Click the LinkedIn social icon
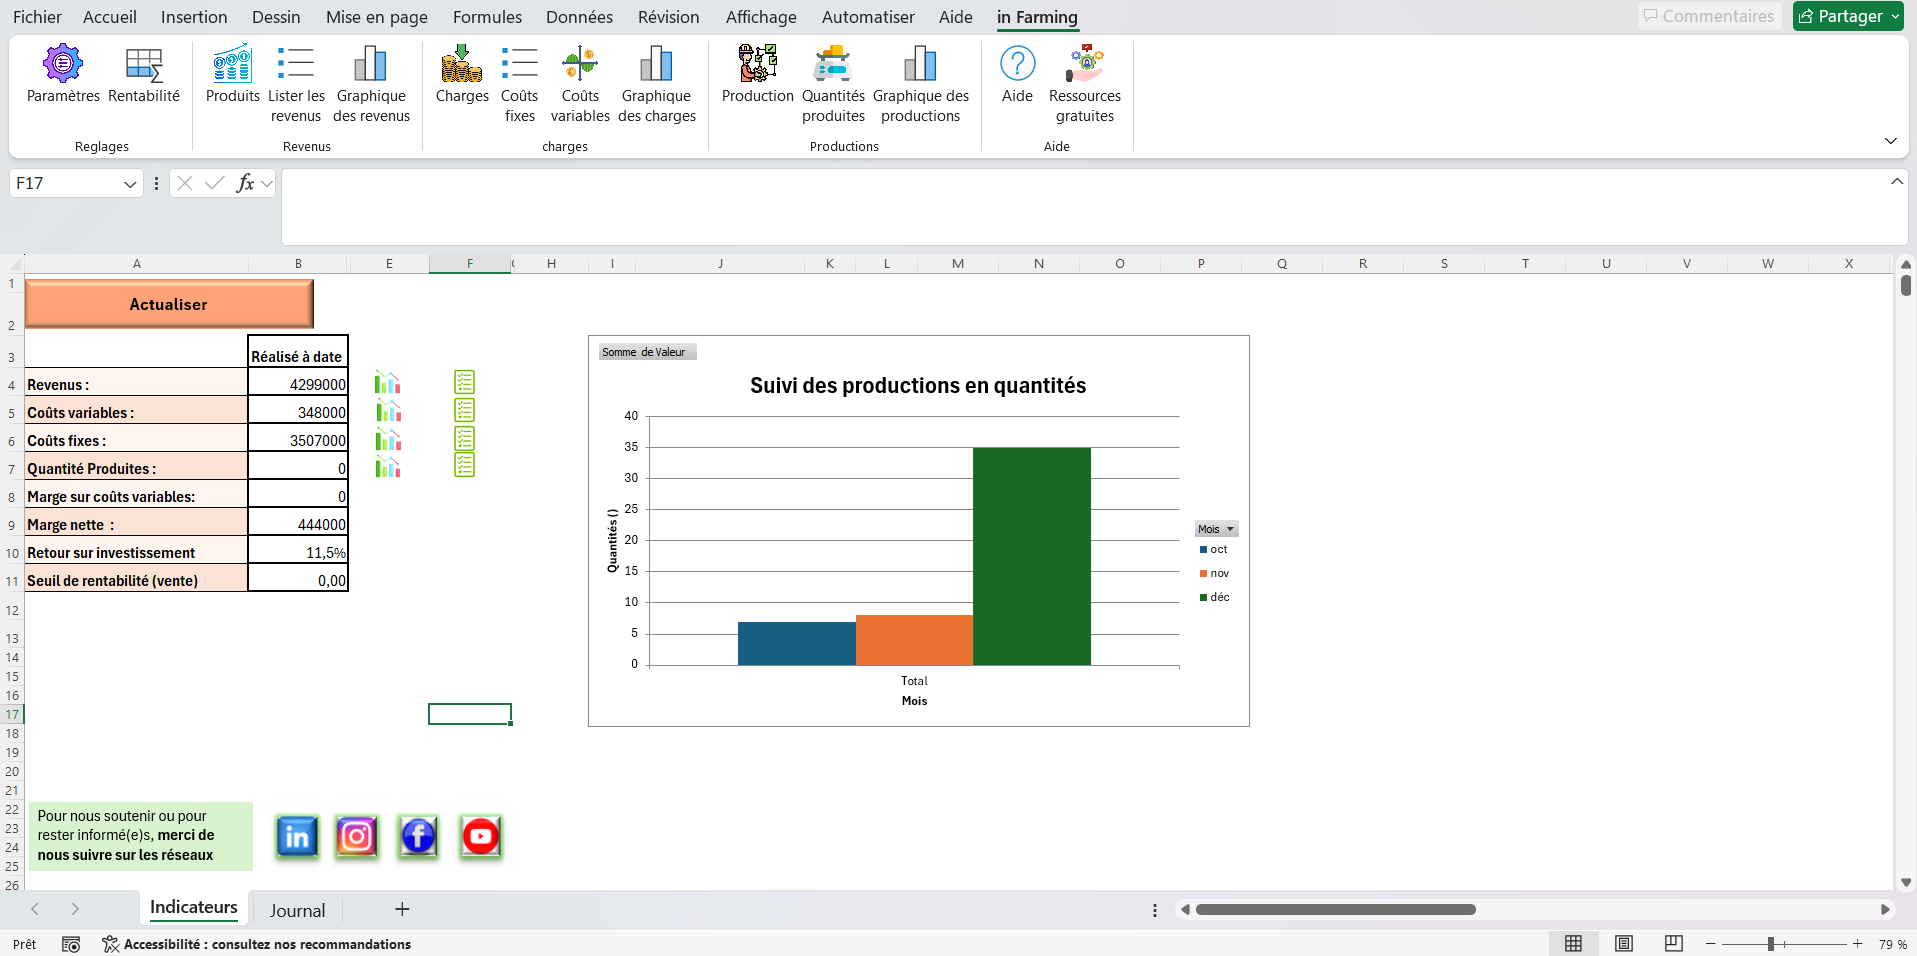Screen dimensions: 1917x956 (297, 837)
